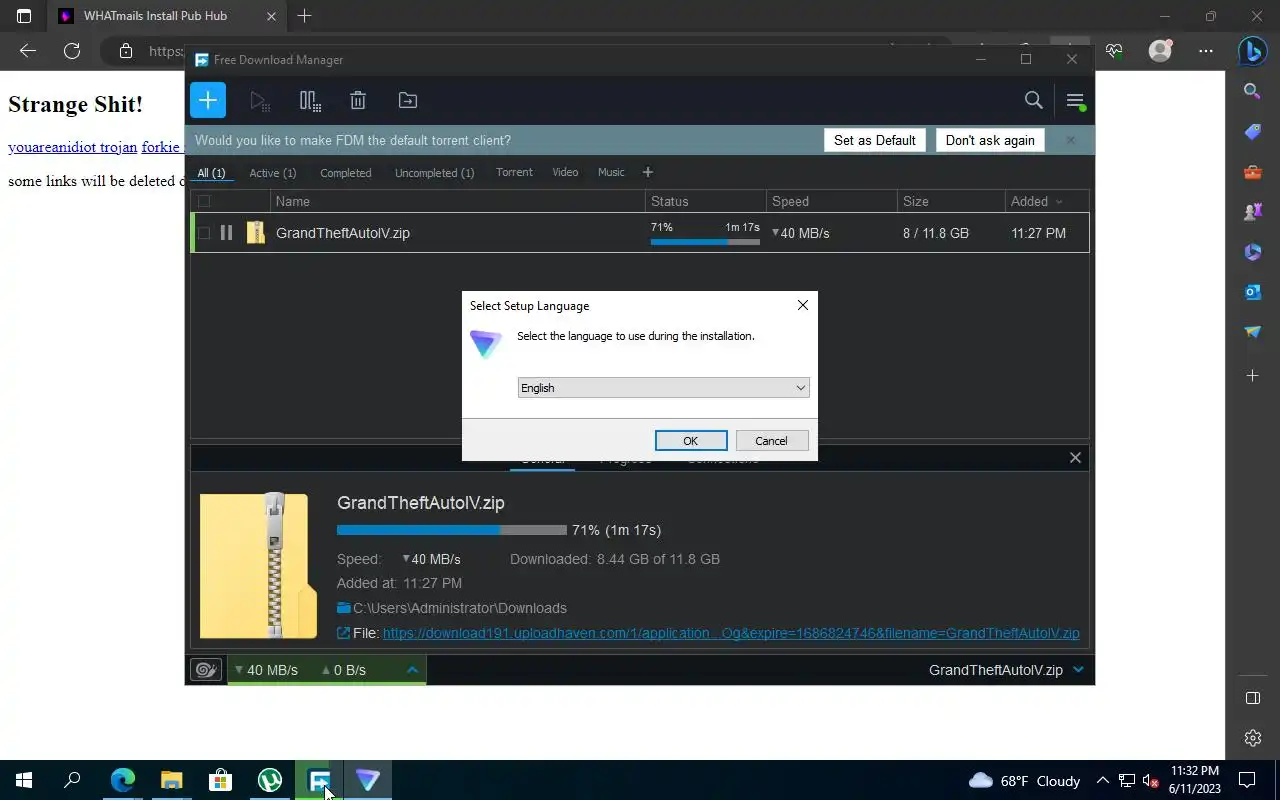Close the WHATmails Install Pub Hub tab
The width and height of the screenshot is (1280, 800).
tap(270, 16)
